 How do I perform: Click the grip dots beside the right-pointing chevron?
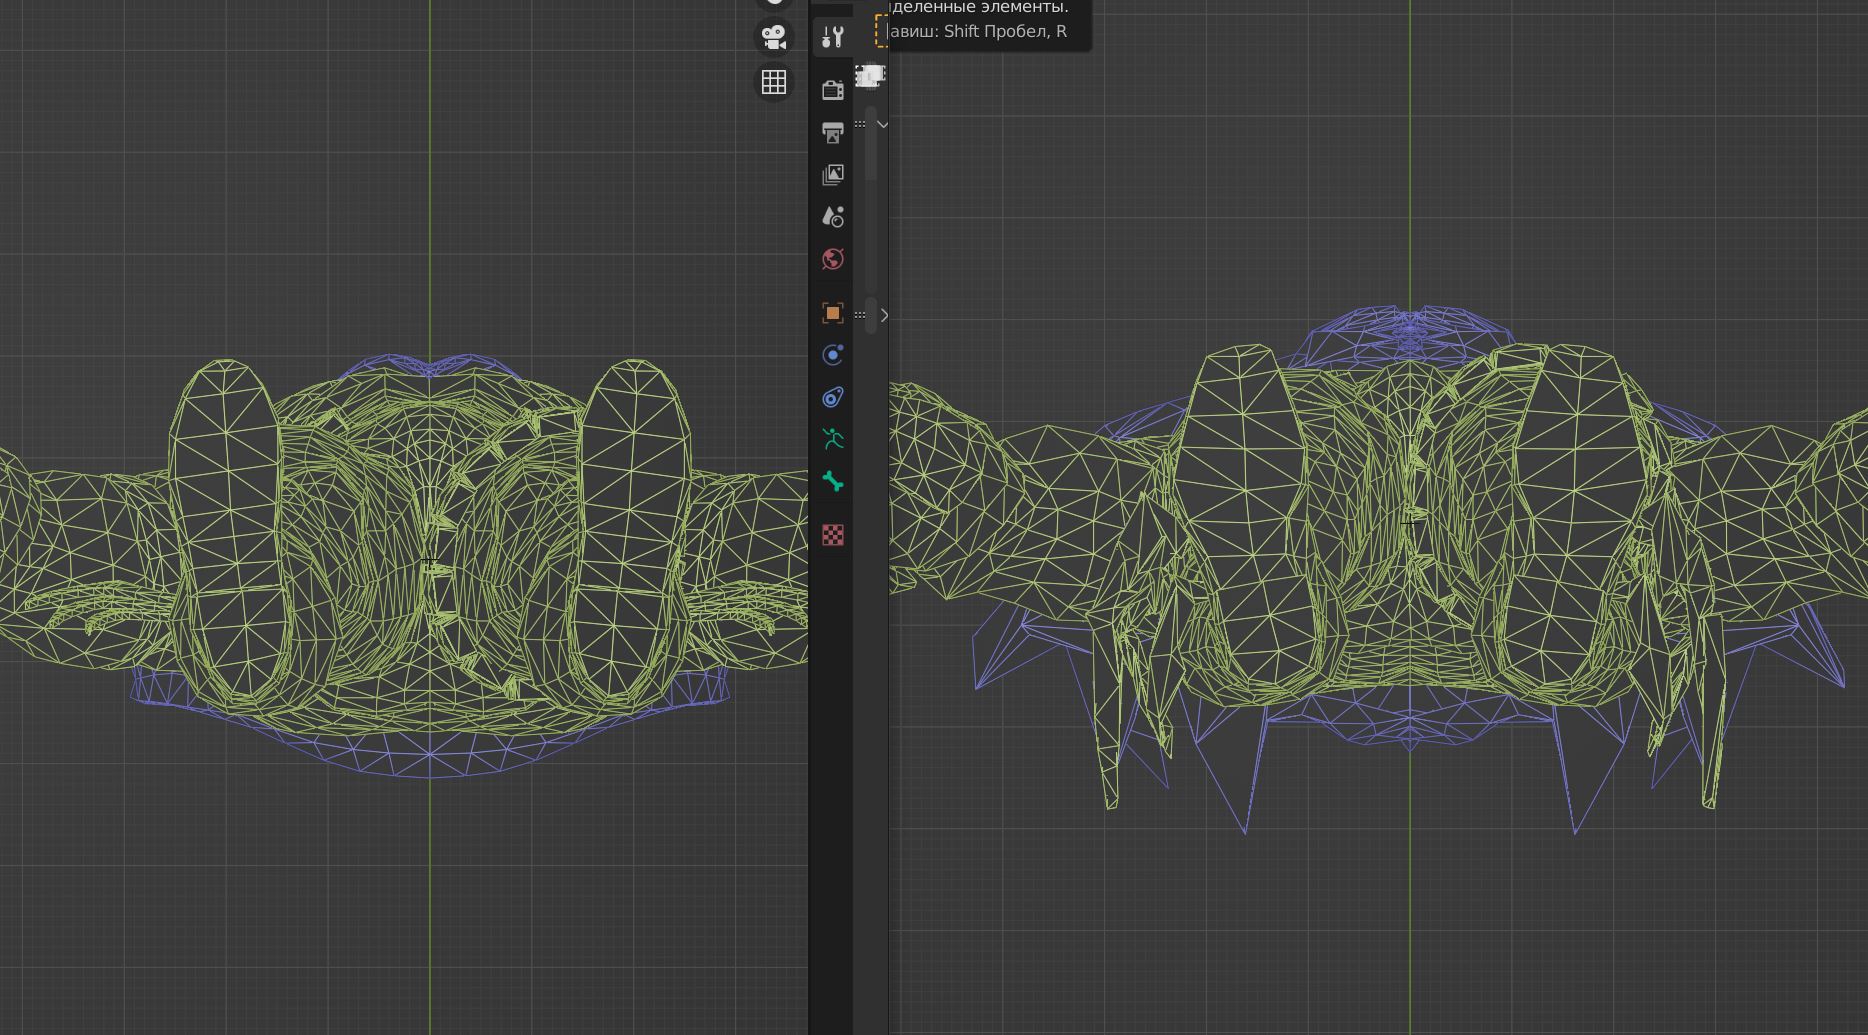[860, 315]
